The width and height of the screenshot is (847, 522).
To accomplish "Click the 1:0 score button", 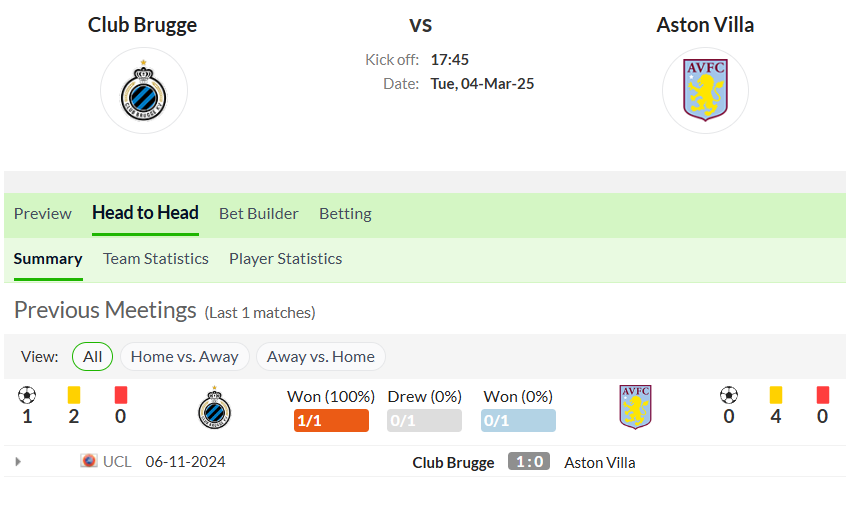I will 529,461.
